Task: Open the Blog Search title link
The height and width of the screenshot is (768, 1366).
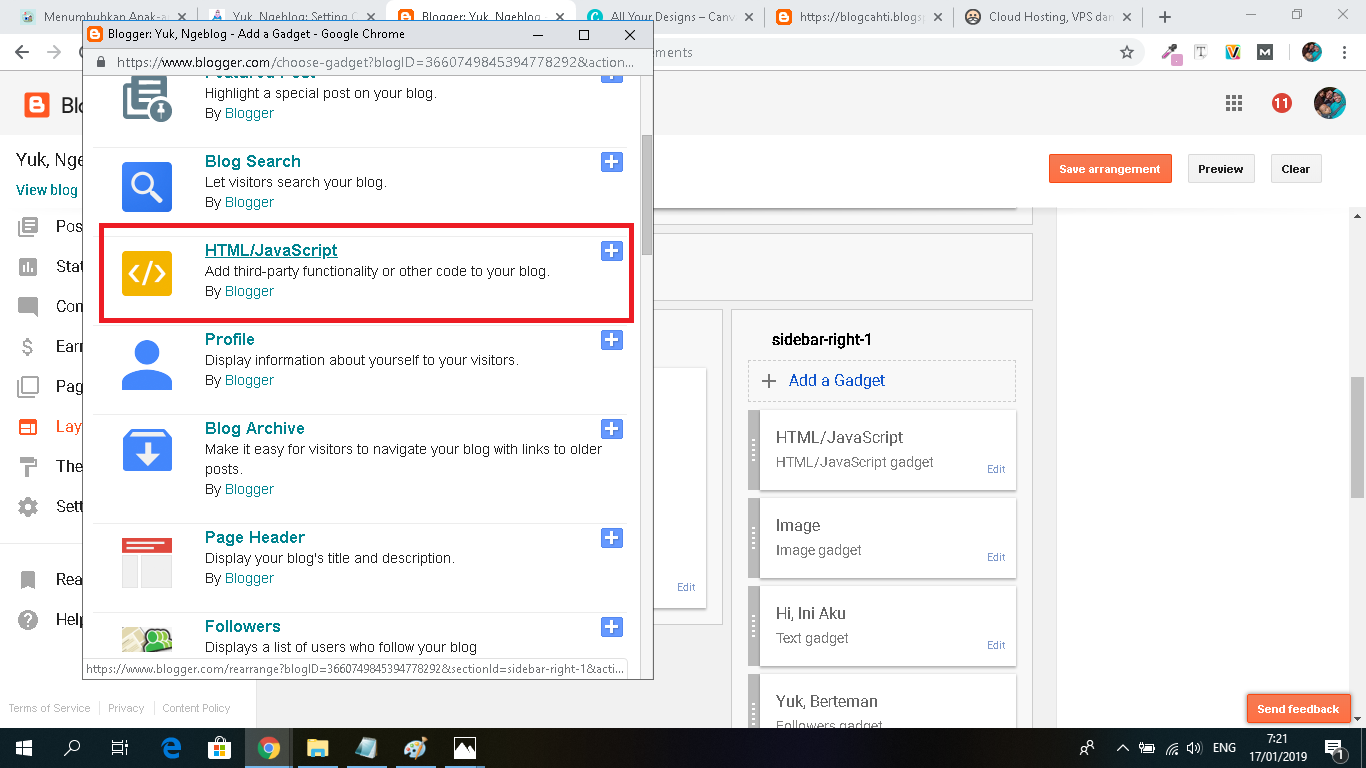Action: pos(252,161)
